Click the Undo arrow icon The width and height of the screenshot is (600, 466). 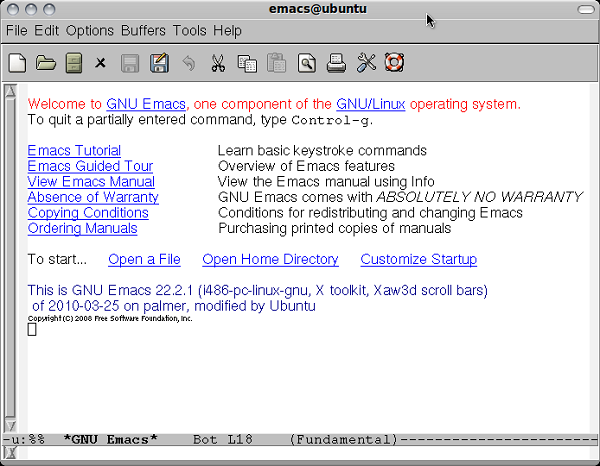[189, 63]
